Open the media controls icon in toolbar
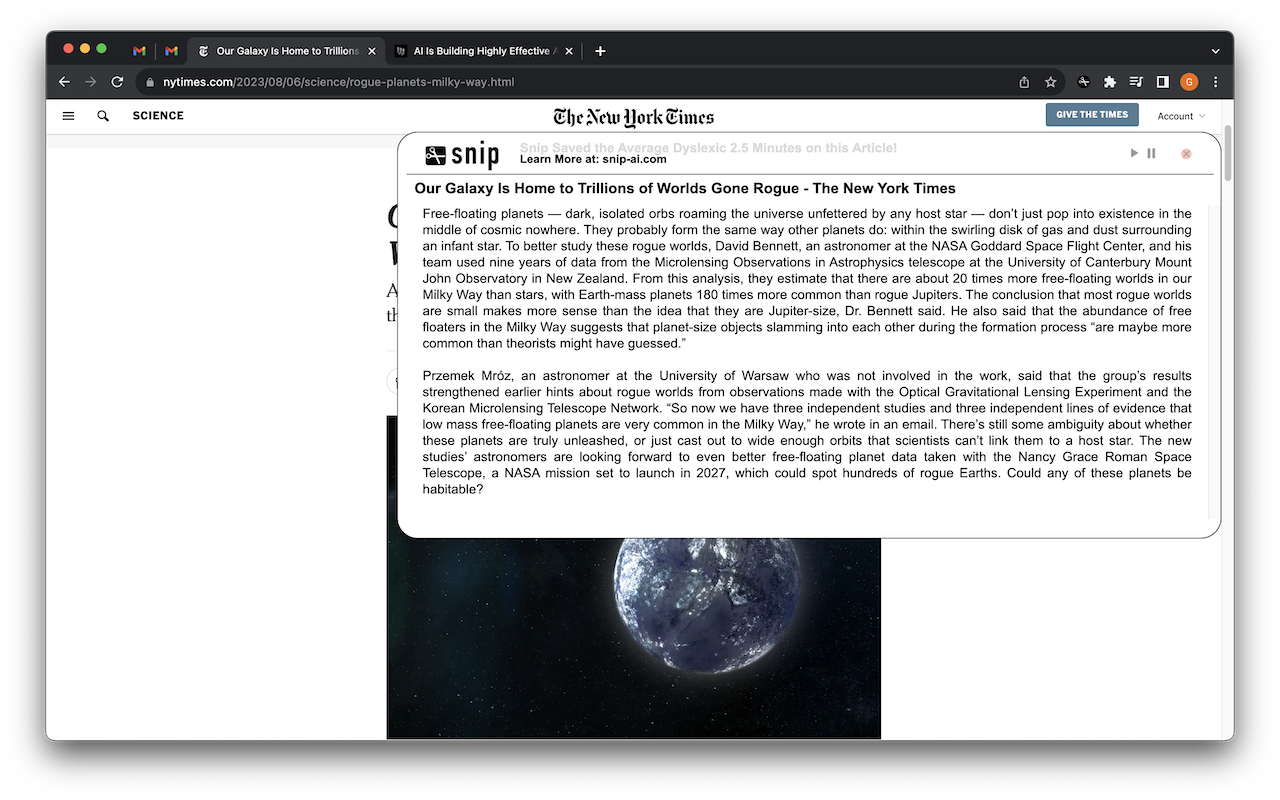 (x=1136, y=82)
